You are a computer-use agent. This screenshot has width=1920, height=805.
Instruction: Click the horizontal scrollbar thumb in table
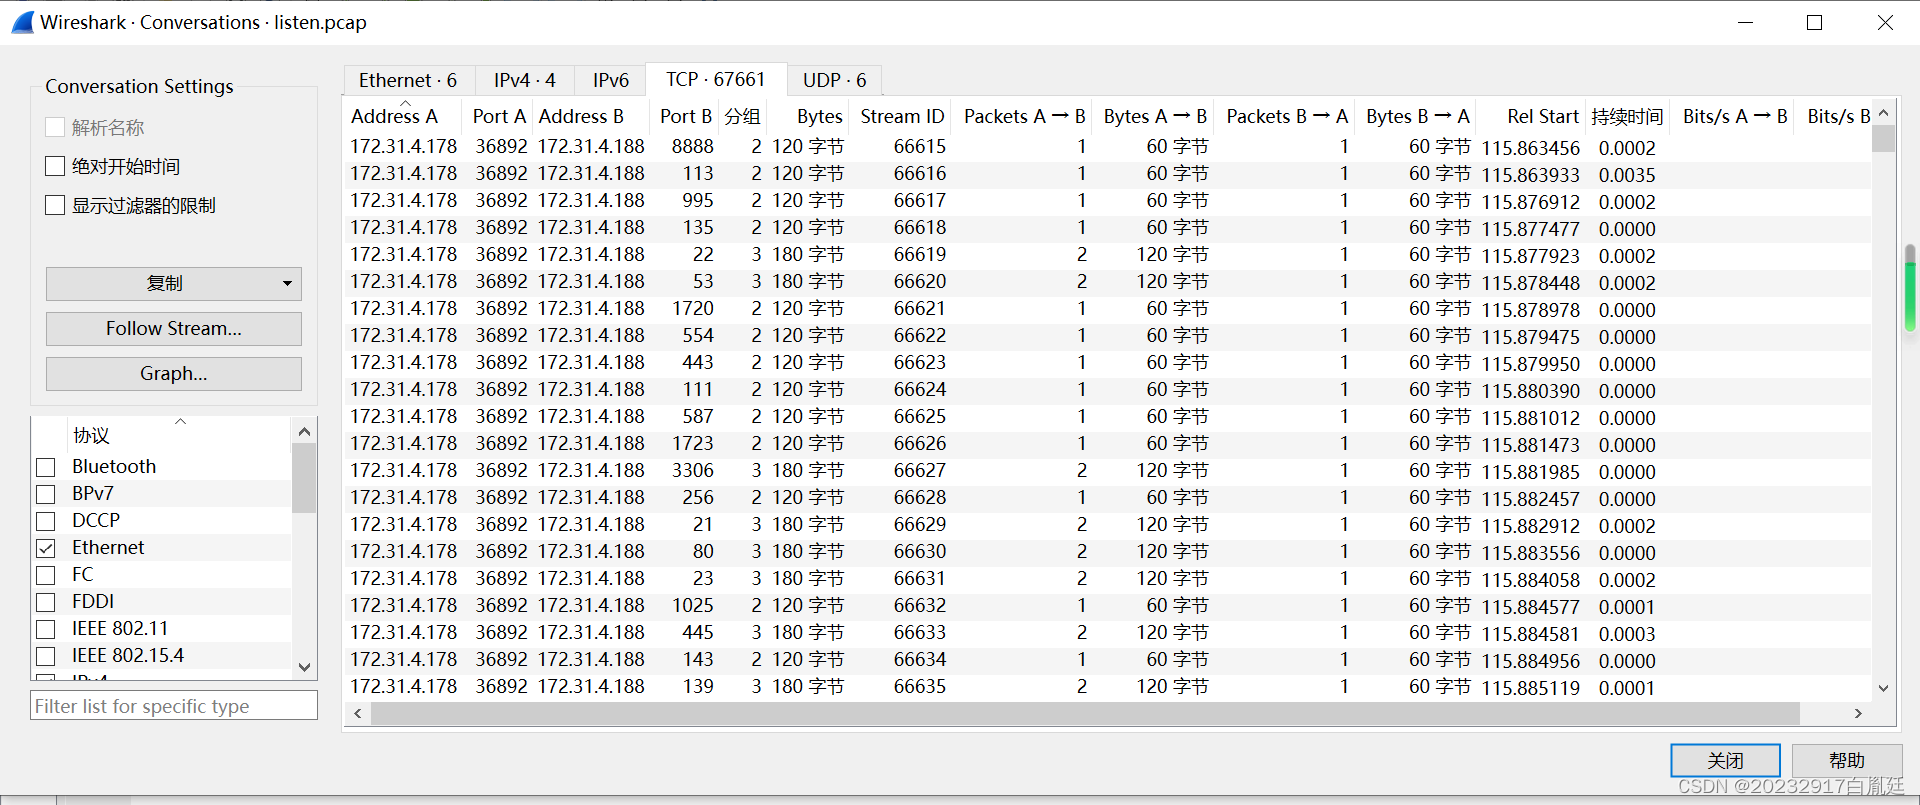(1085, 713)
